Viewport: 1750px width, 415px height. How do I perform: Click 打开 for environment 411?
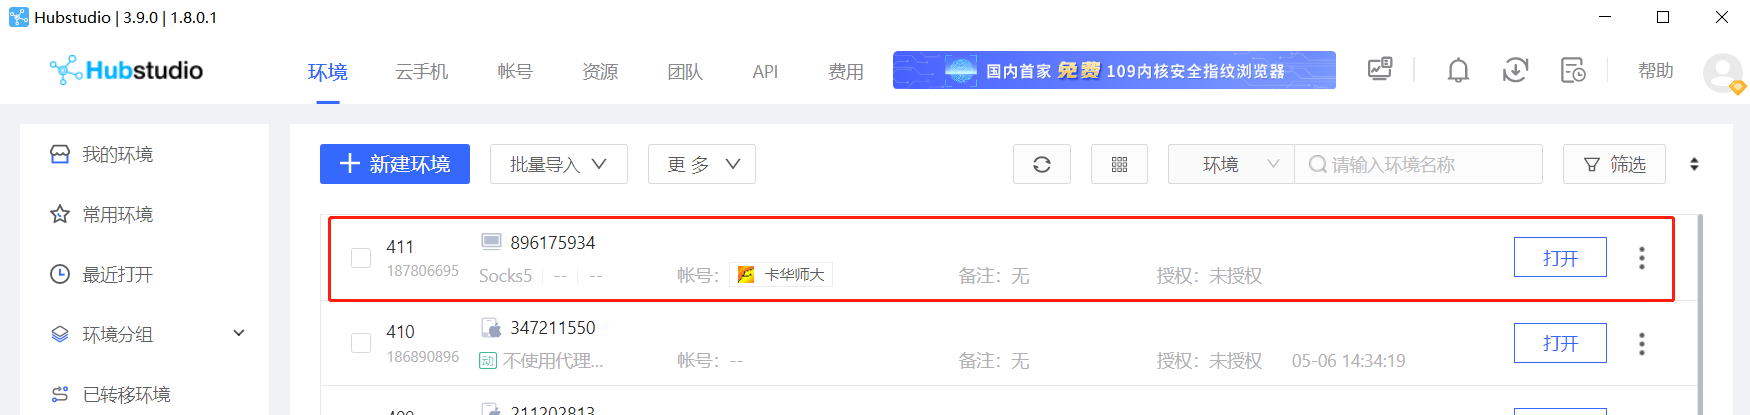[x=1560, y=258]
